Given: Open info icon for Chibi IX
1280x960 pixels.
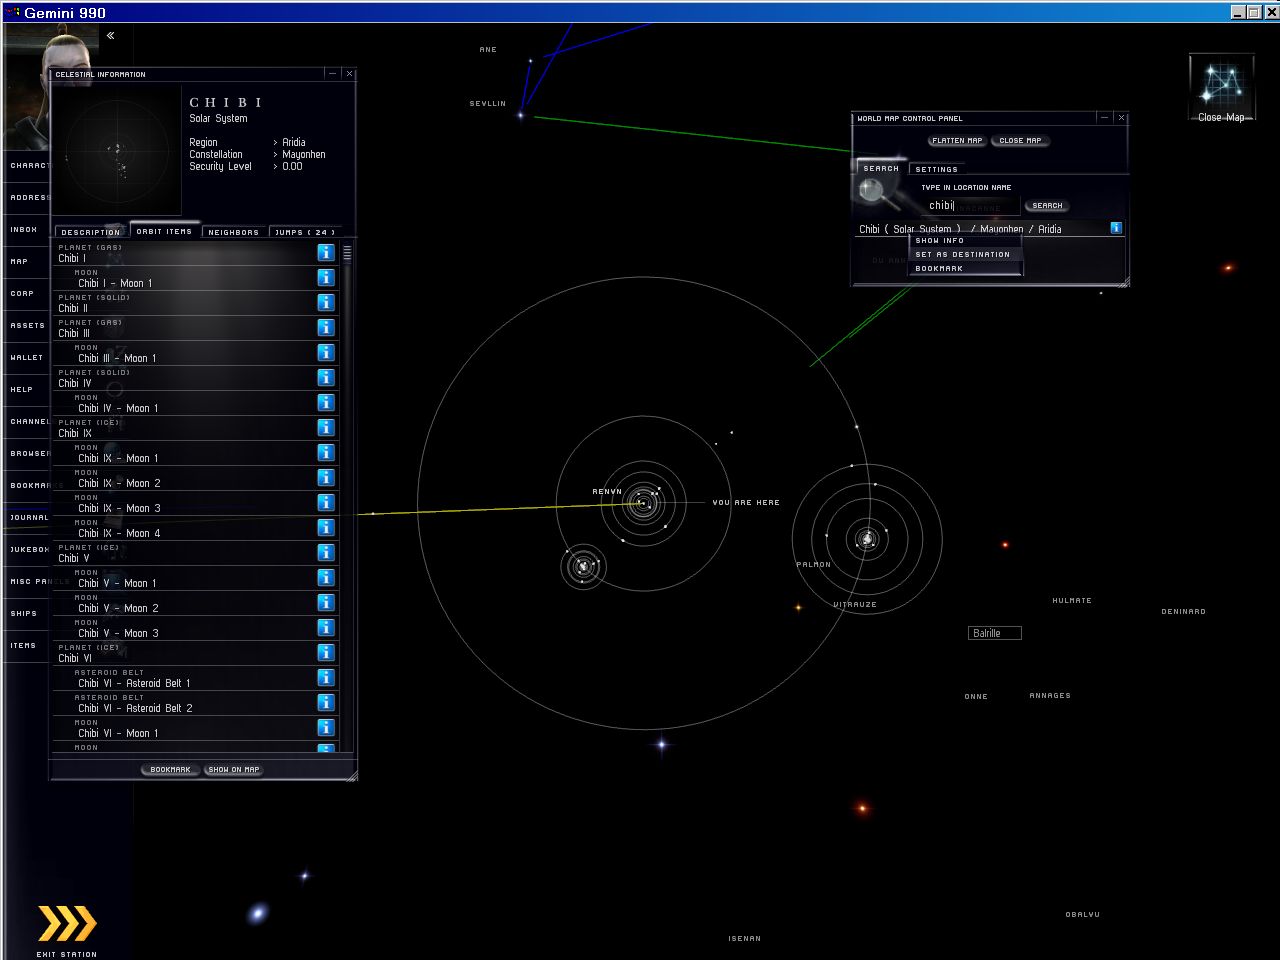Looking at the screenshot, I should pos(325,428).
